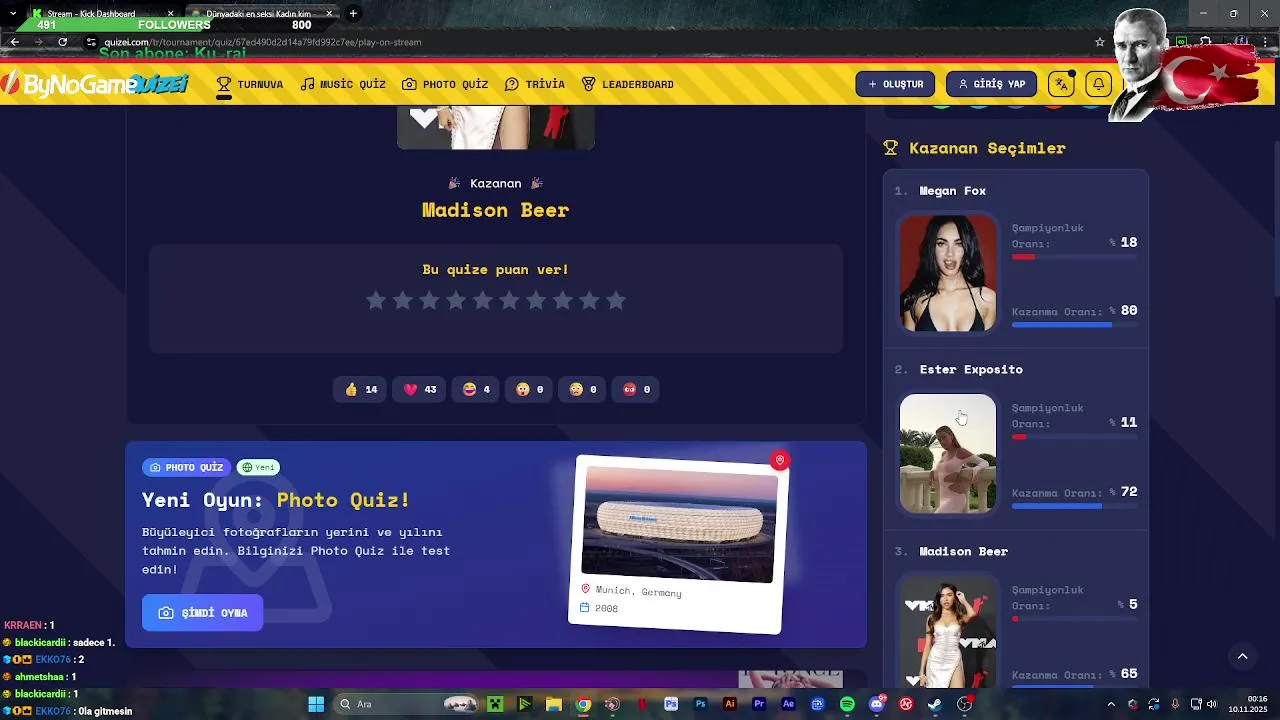Open a new browser tab

pos(353,14)
